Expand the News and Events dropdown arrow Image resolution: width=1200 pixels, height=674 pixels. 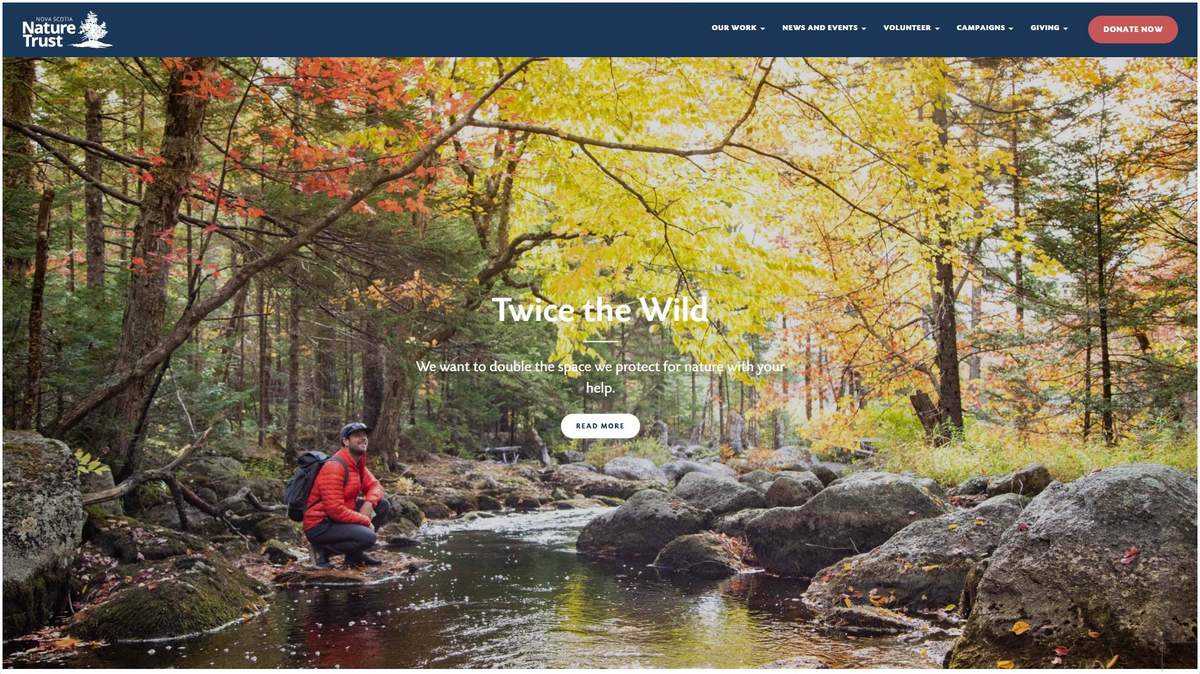click(863, 29)
